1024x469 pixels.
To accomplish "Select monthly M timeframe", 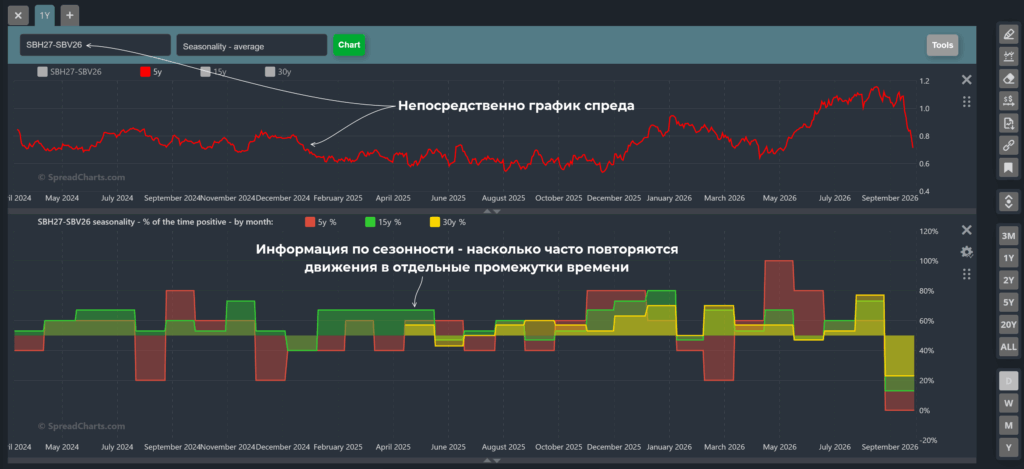I will coord(1008,425).
